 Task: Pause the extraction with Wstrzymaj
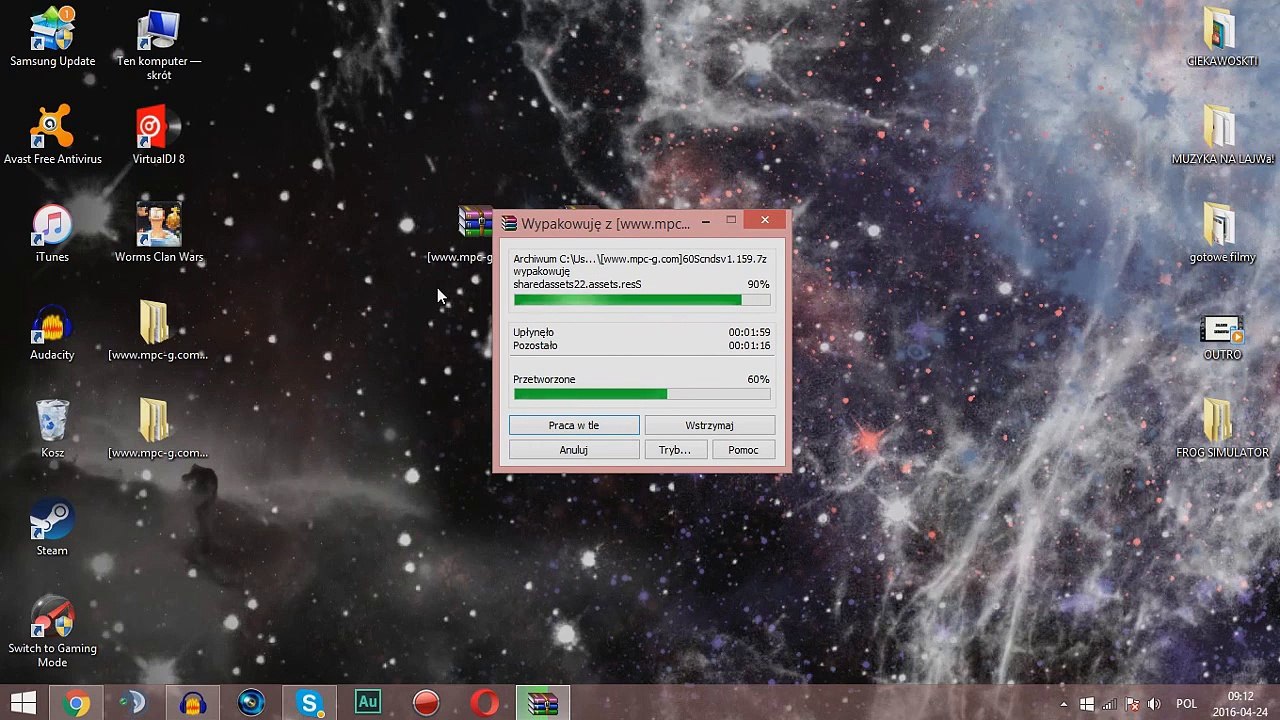click(709, 425)
